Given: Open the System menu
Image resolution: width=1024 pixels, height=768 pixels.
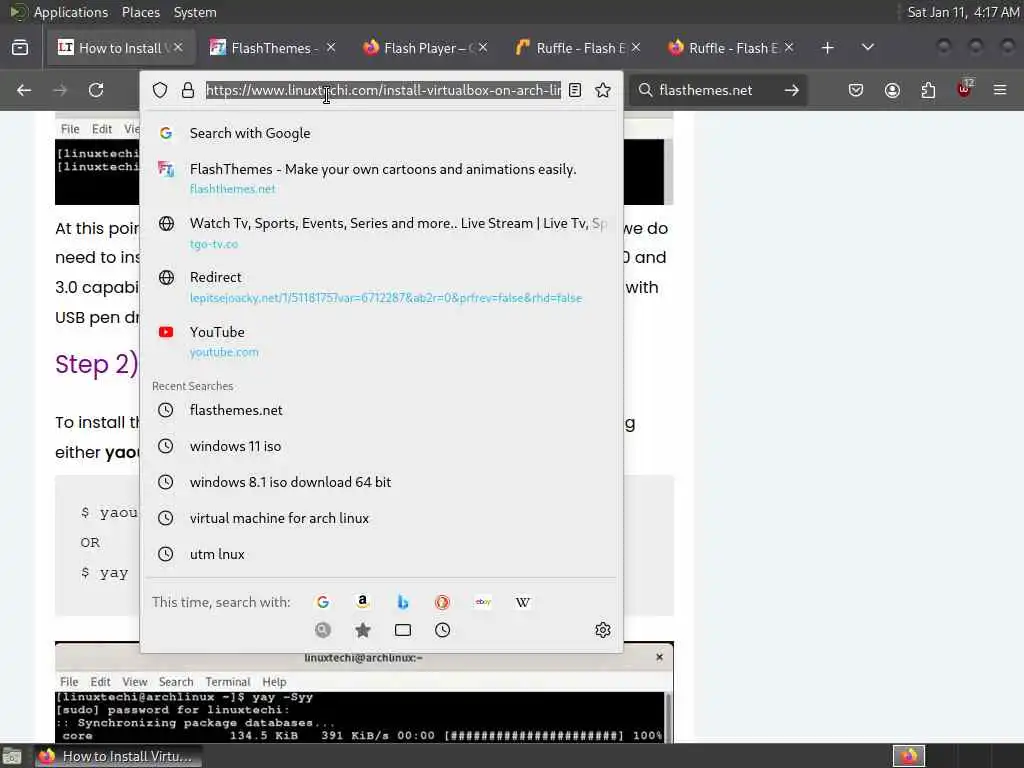Looking at the screenshot, I should click(x=195, y=12).
